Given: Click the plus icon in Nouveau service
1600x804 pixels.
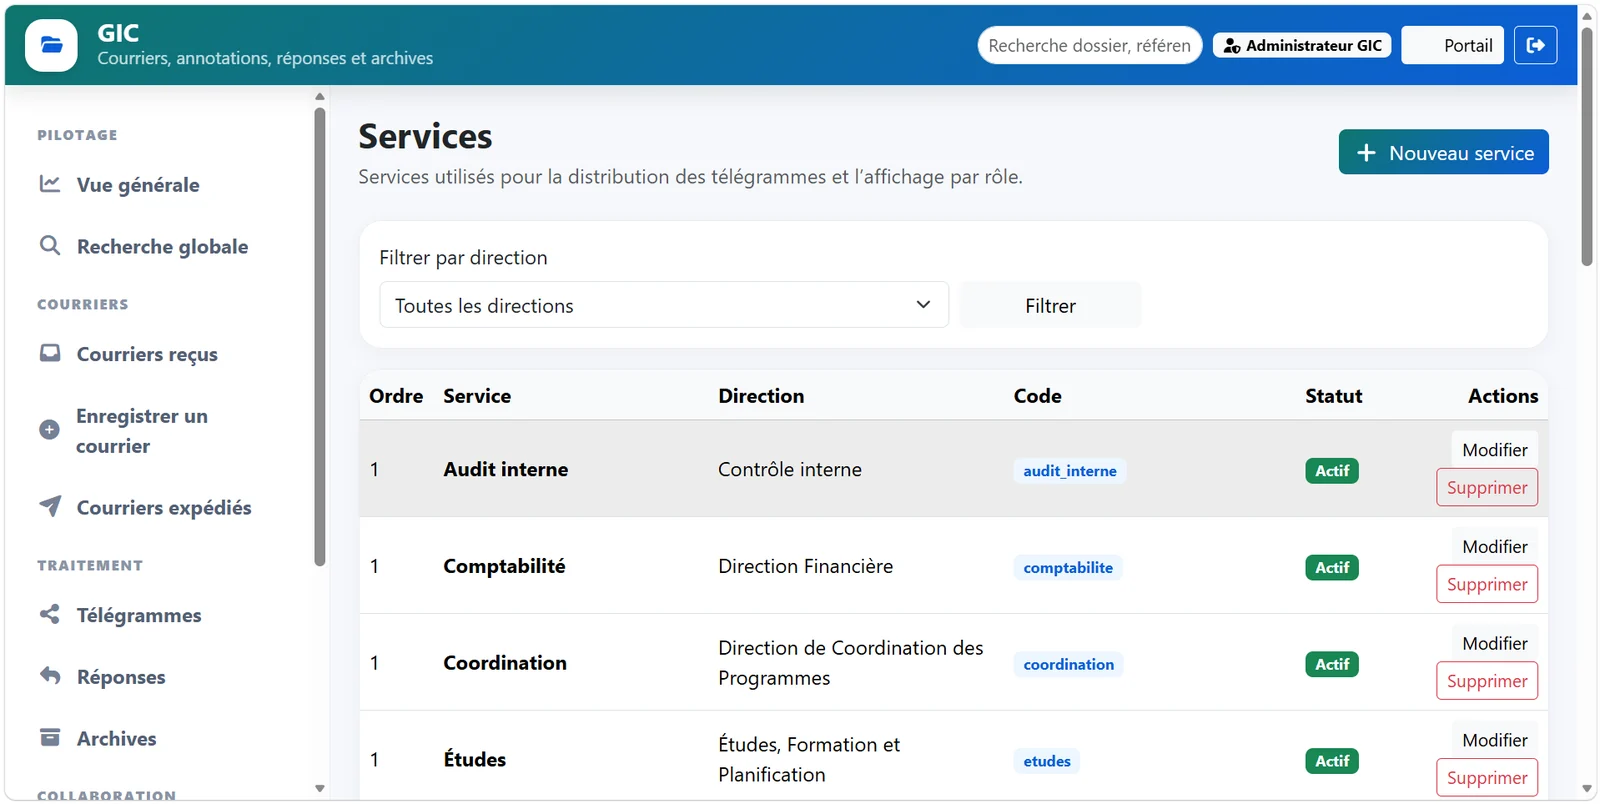Looking at the screenshot, I should 1366,152.
